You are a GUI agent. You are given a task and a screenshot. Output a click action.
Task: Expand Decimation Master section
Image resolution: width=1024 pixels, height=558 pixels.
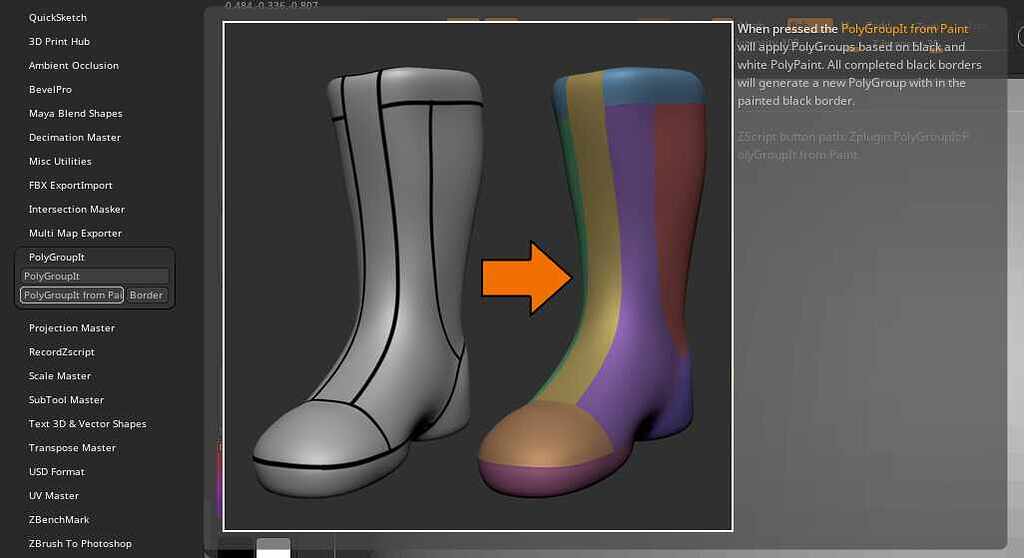74,137
